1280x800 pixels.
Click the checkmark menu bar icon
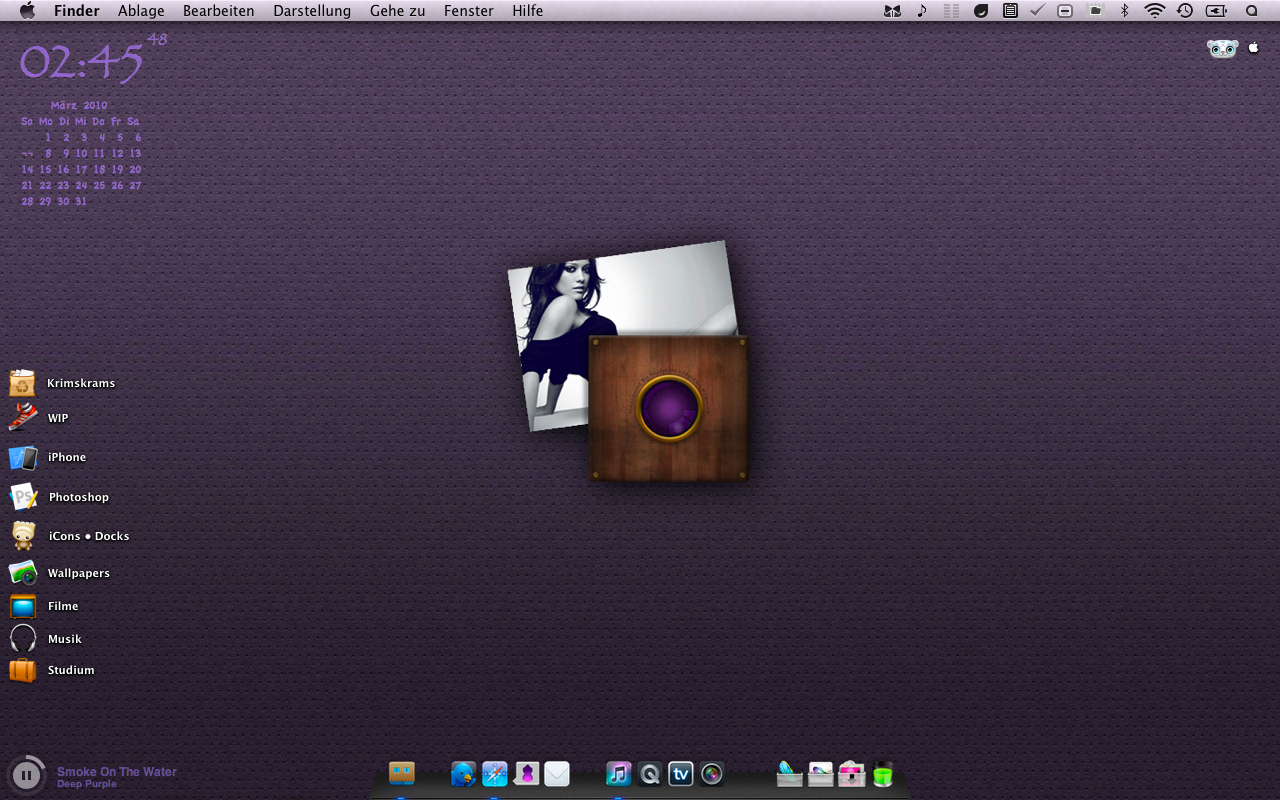(x=1037, y=11)
